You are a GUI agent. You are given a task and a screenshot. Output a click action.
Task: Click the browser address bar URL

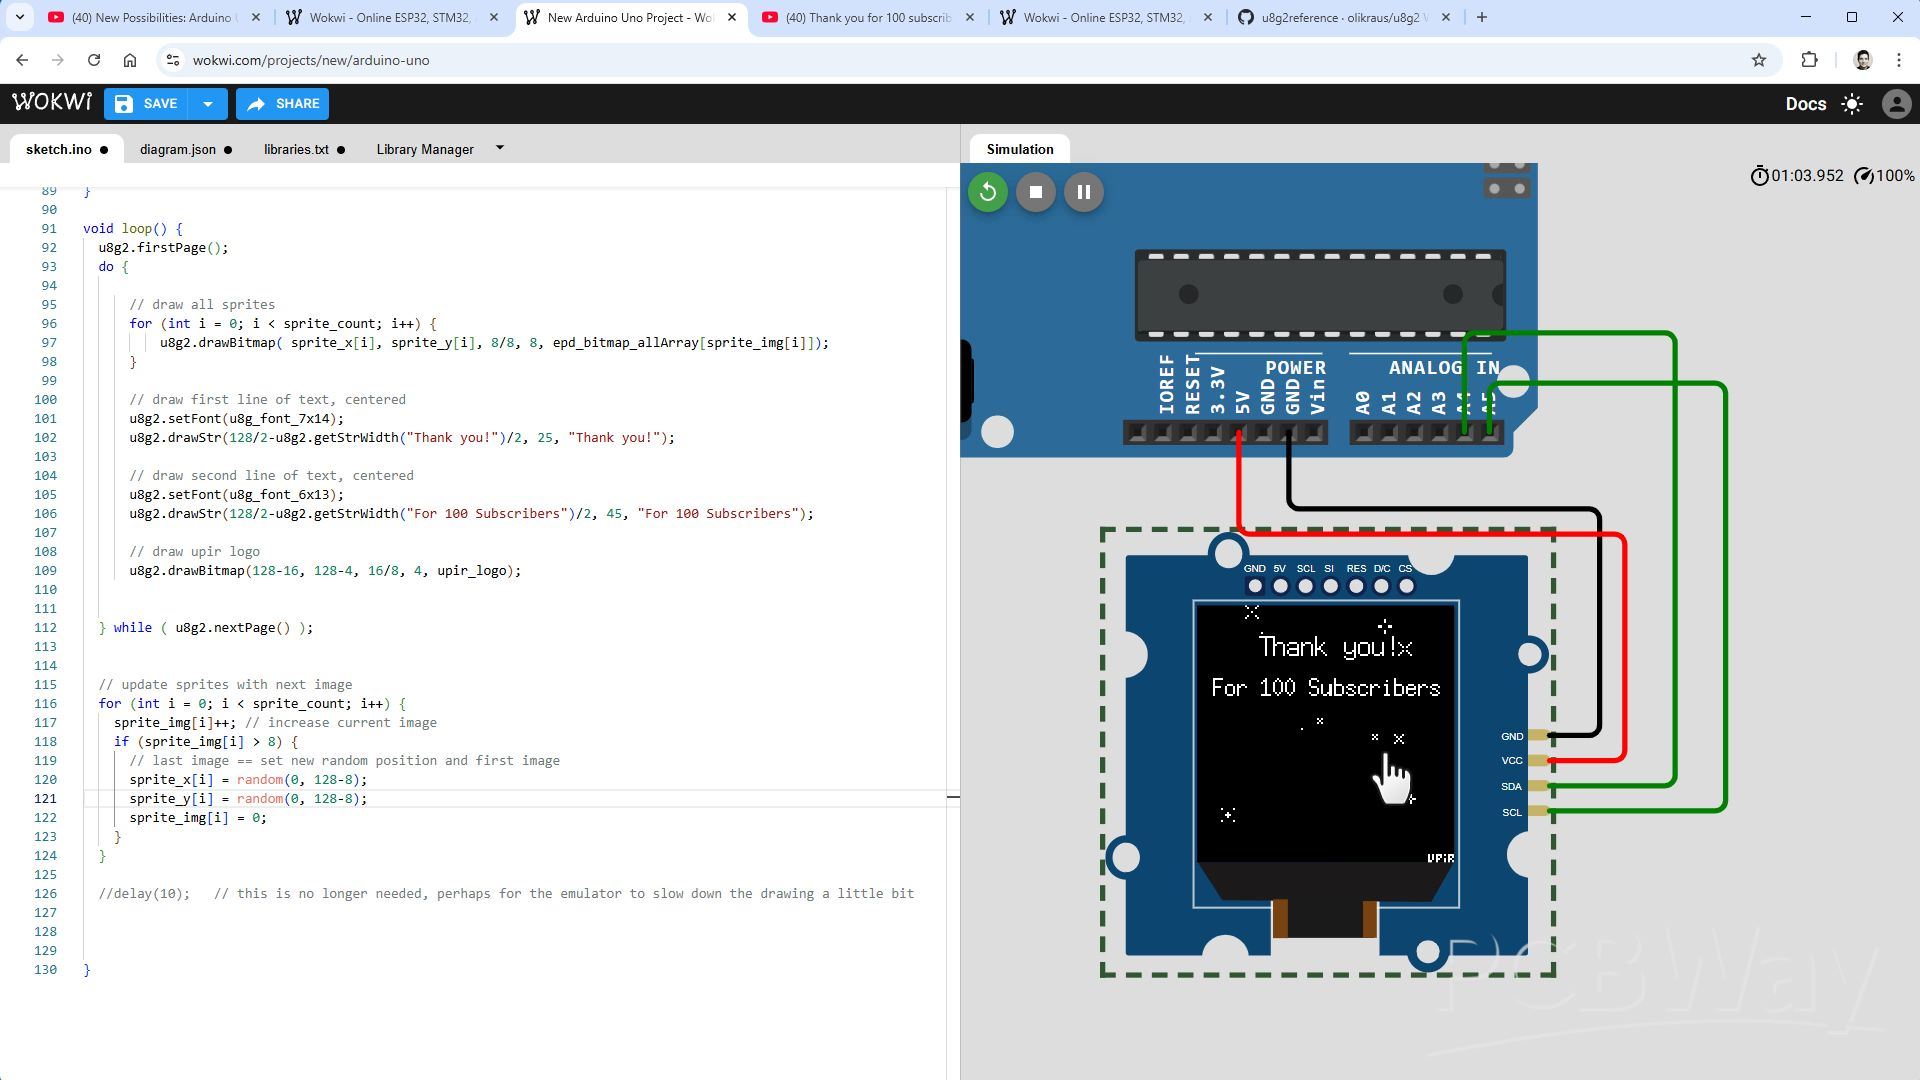[x=311, y=60]
